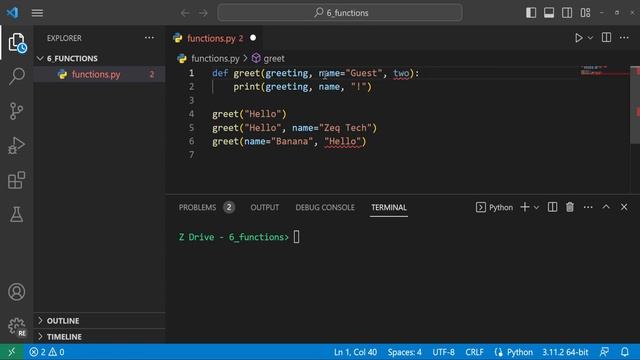This screenshot has height=360, width=640.
Task: Open the Accounts menu icon
Action: point(17,292)
